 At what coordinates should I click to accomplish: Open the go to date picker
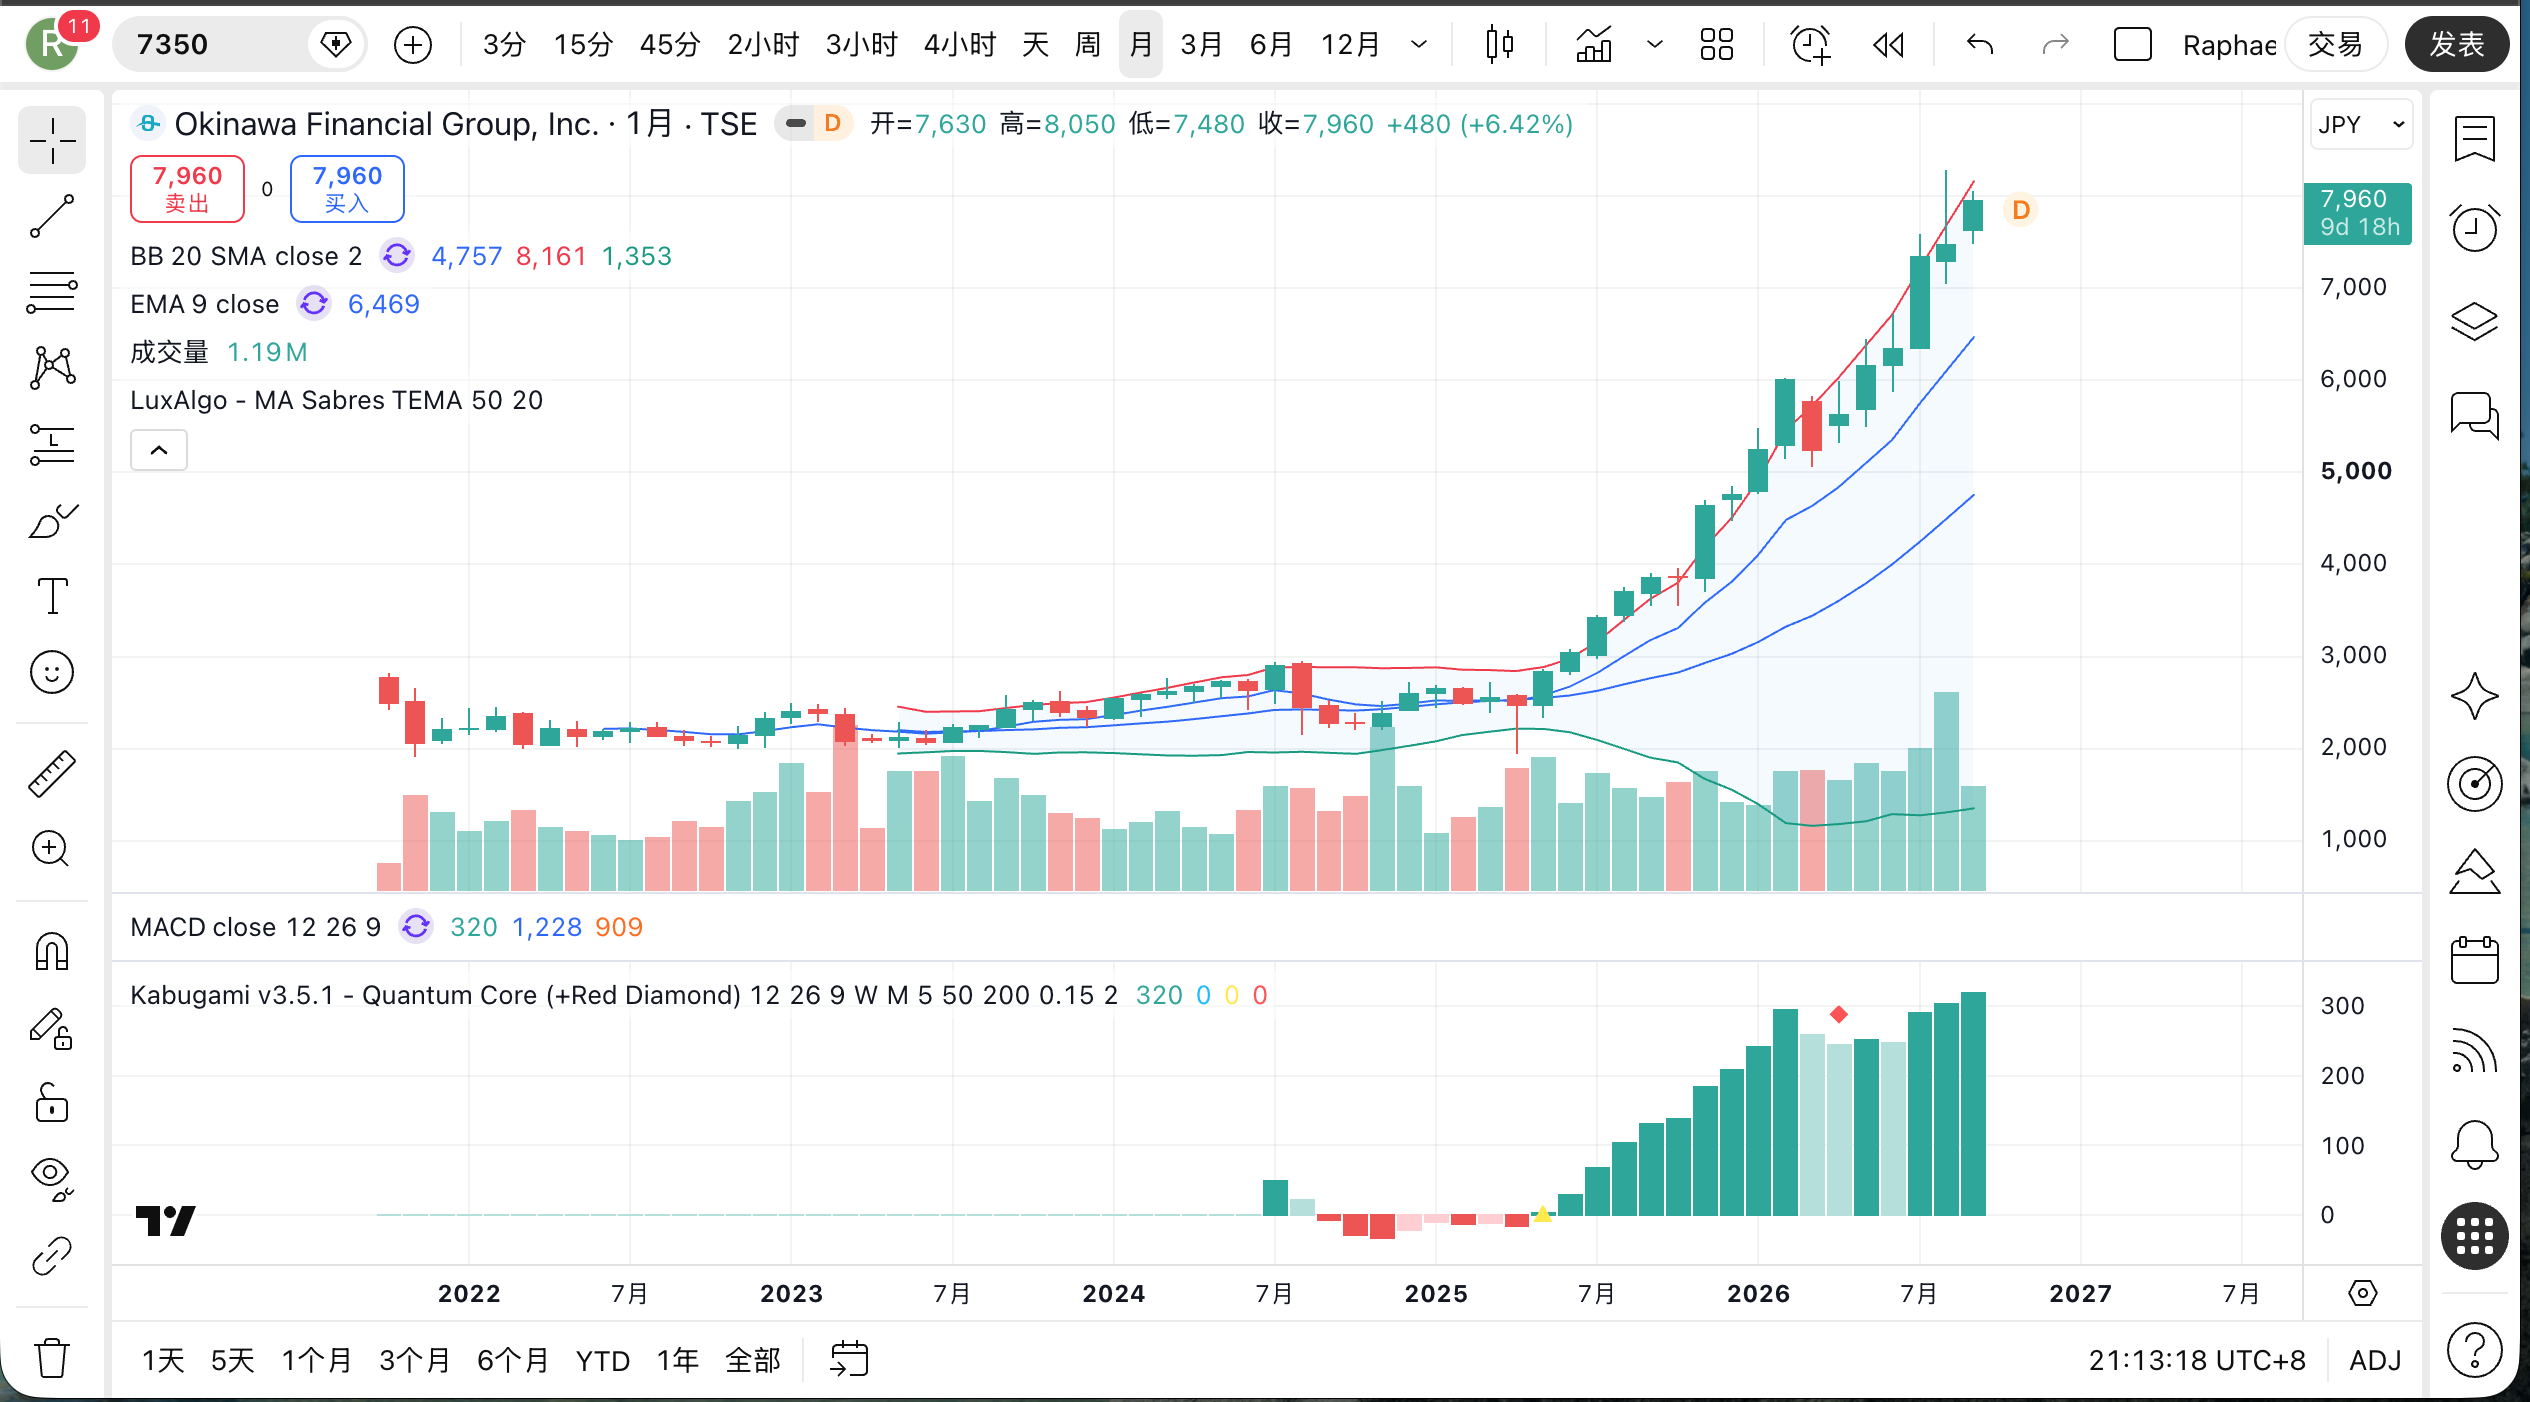(849, 1360)
